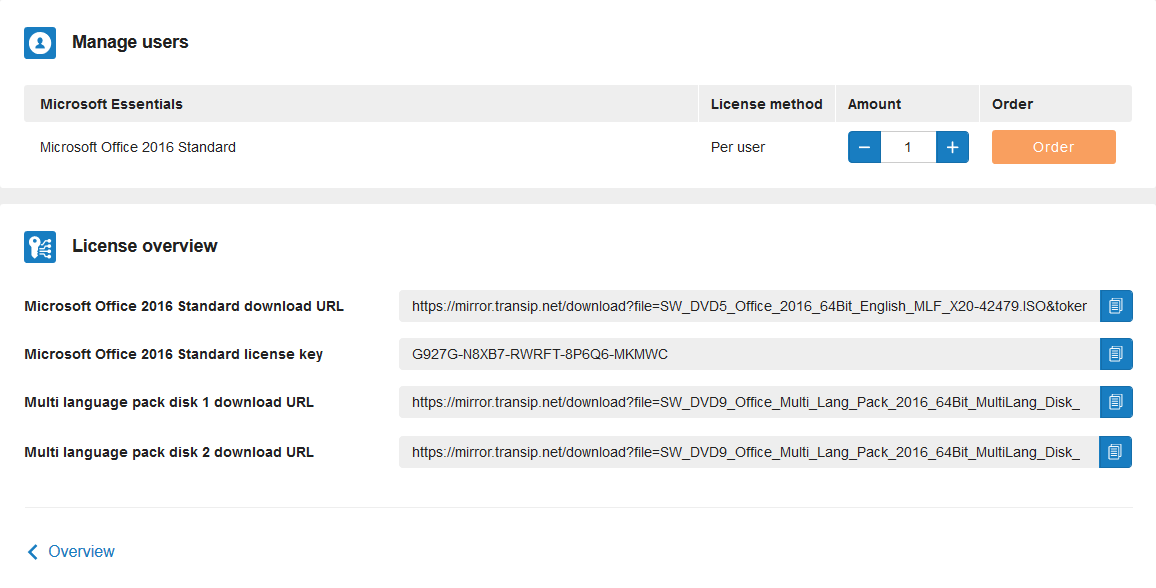The width and height of the screenshot is (1156, 588).
Task: Click the Manage users profile icon
Action: 40,43
